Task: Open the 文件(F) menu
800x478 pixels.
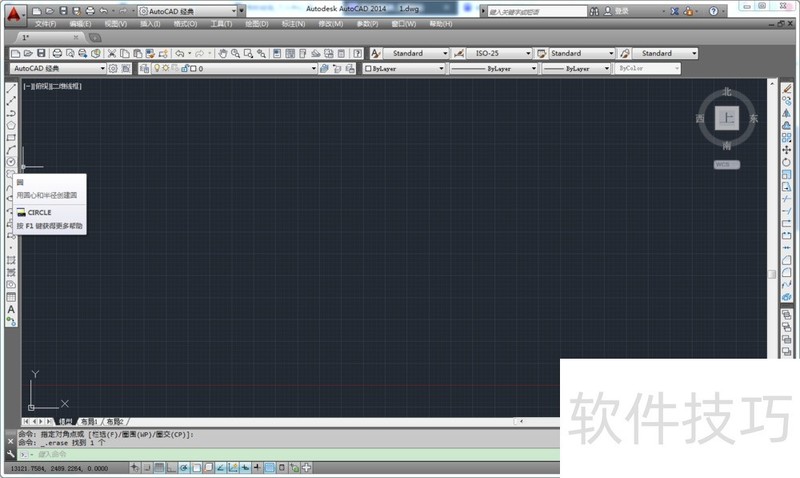Action: (x=45, y=24)
